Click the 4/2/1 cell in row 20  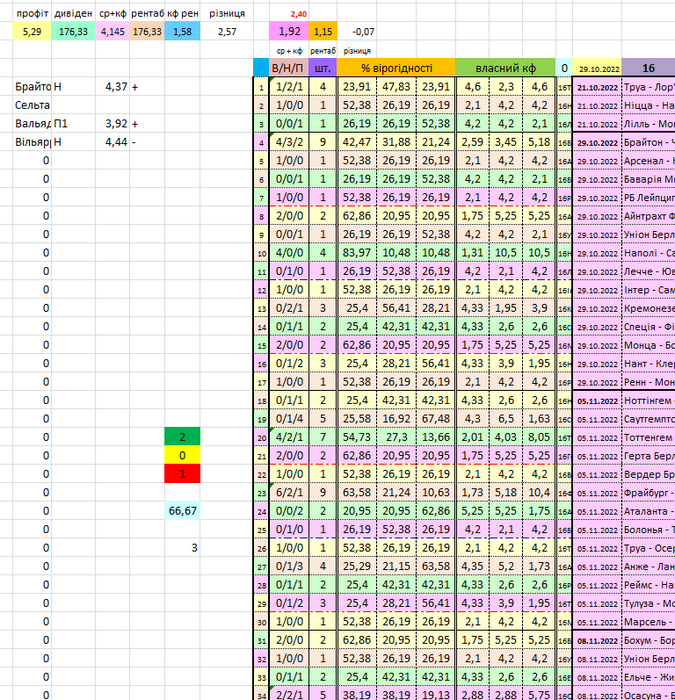coord(289,437)
